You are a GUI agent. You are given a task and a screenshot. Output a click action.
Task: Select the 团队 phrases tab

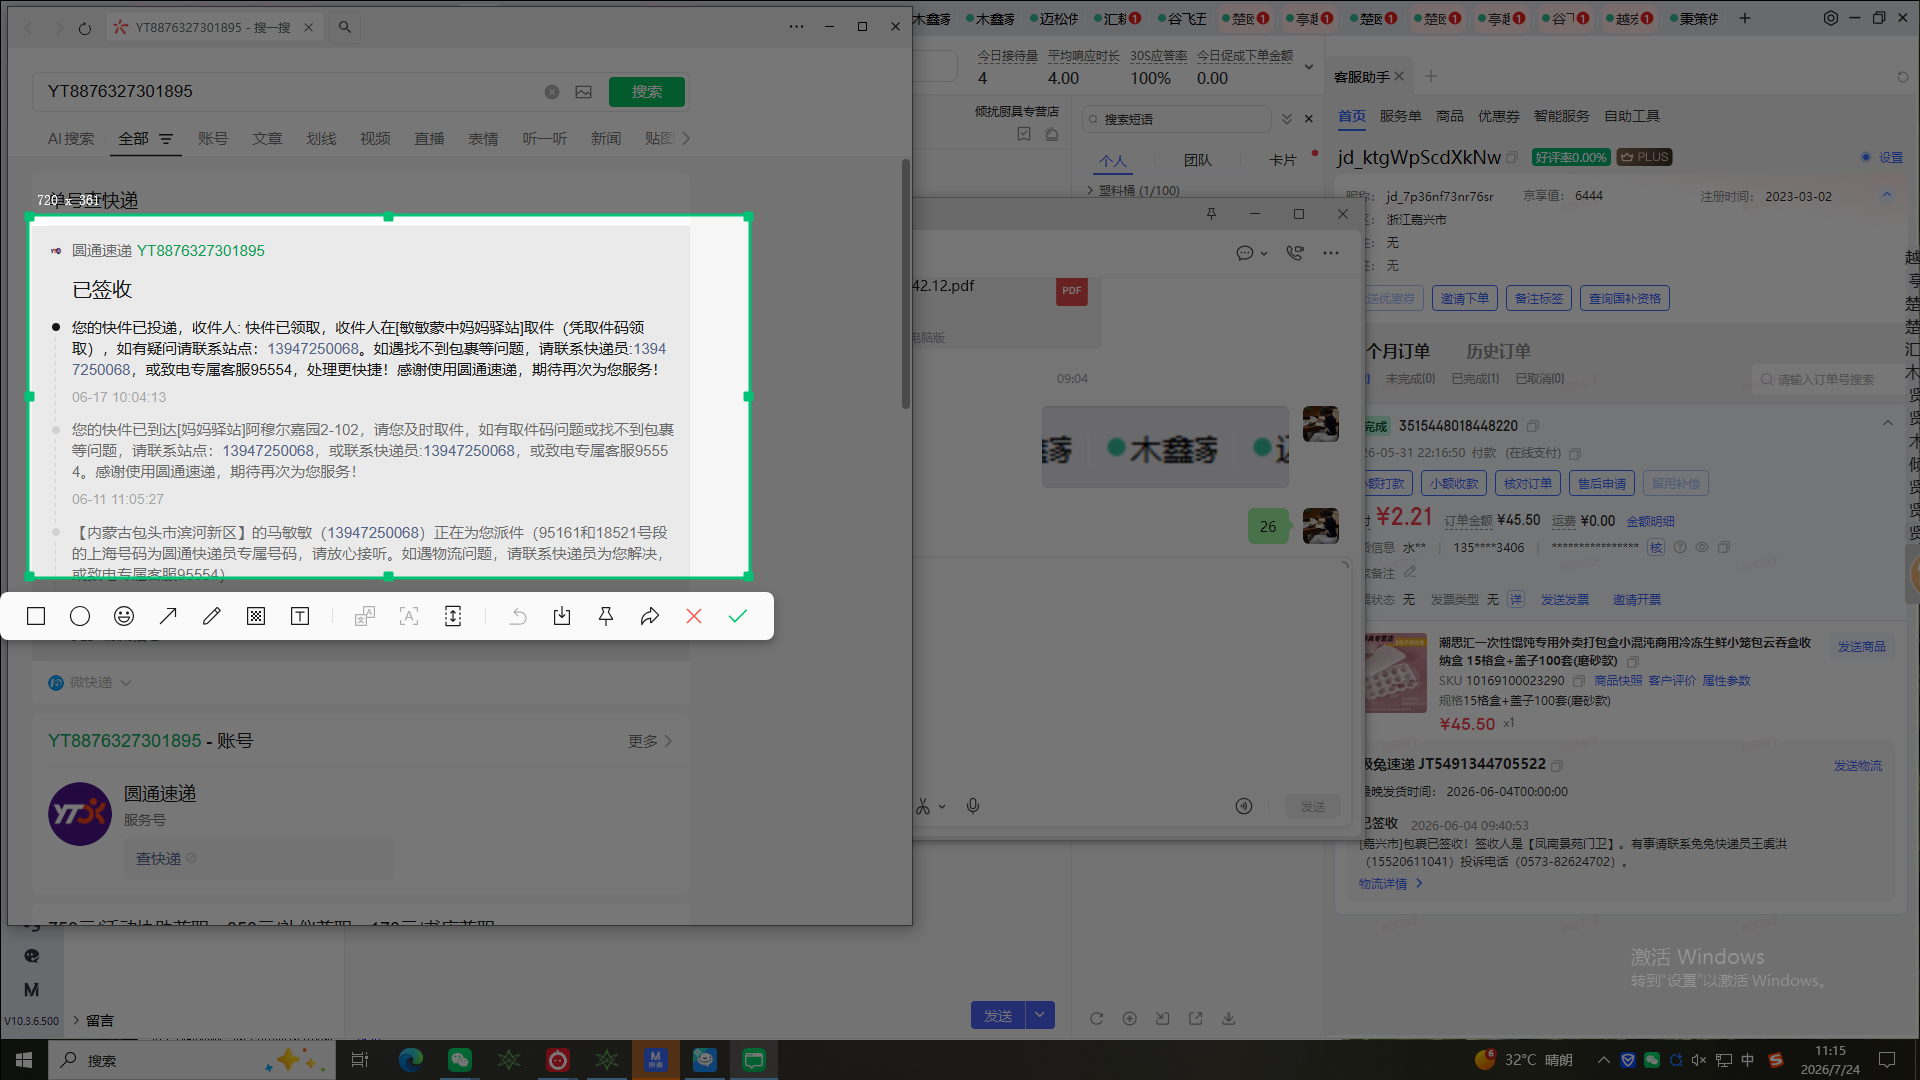[x=1198, y=160]
